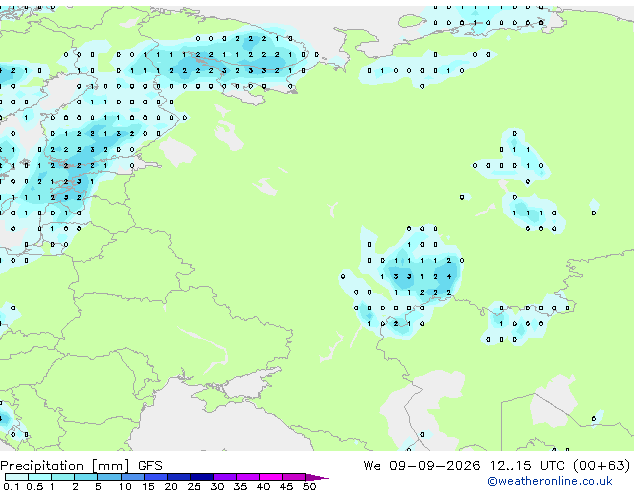Click the (00+63) forecast offset text
Screen dimensions: 634x490
tap(601, 466)
